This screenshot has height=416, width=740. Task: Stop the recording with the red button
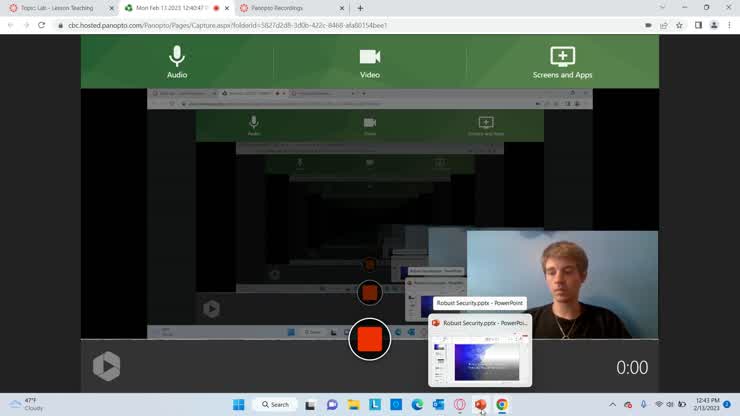(369, 339)
